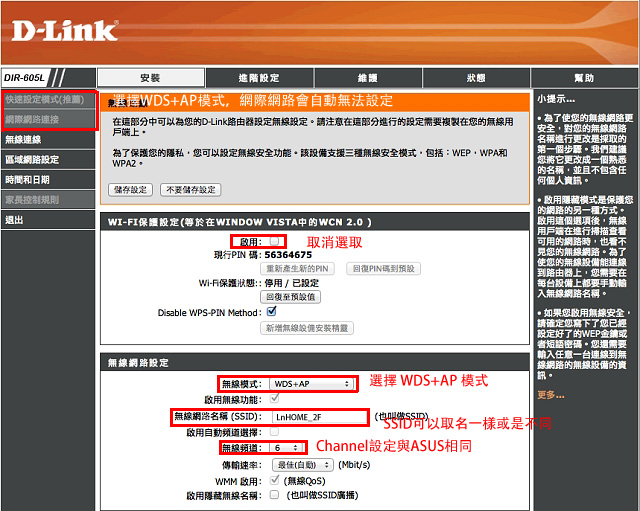This screenshot has width=640, height=511.
Task: Click the 更多... link in hints
Action: (551, 395)
